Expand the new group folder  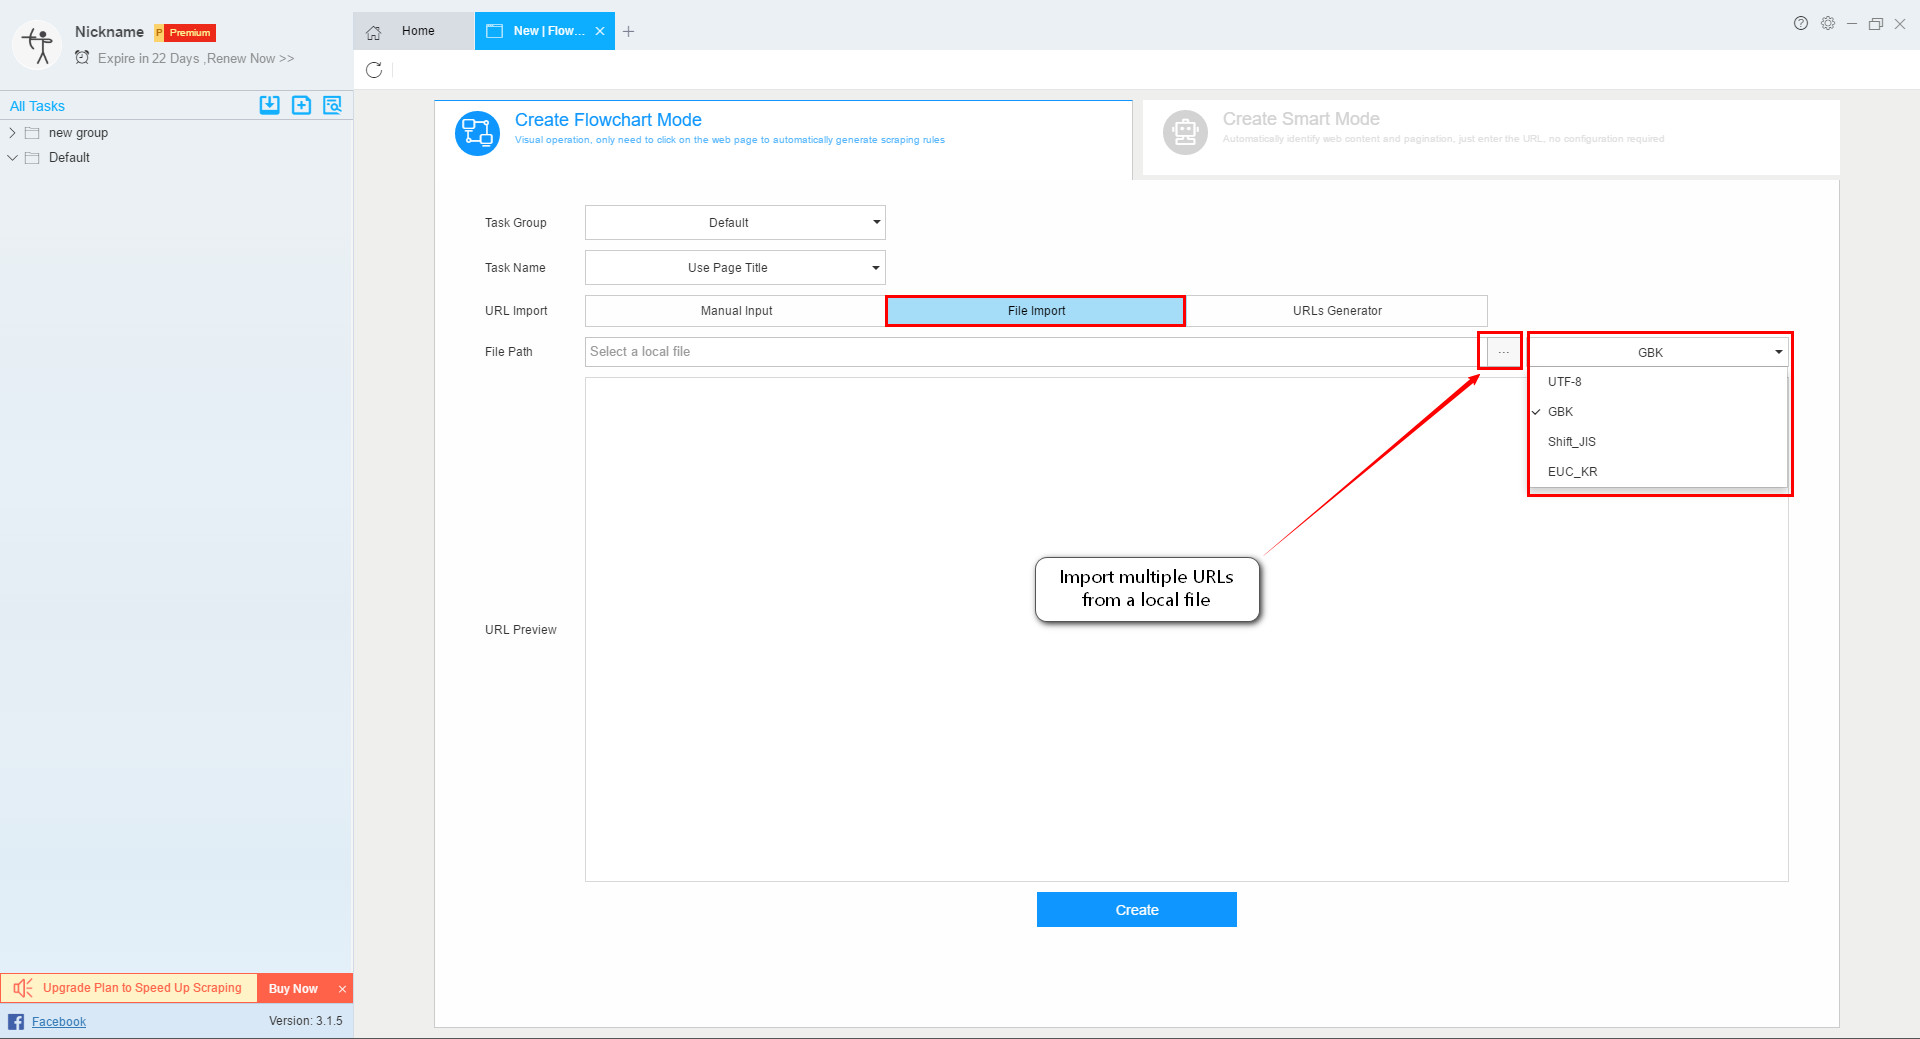coord(13,132)
